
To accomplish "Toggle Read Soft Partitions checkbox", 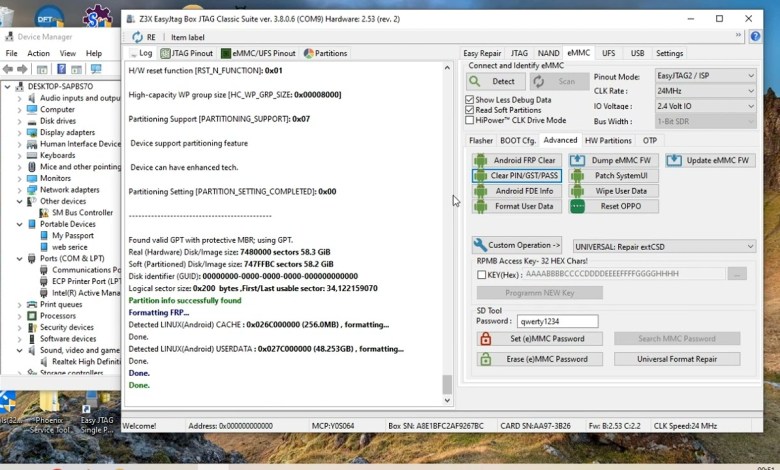I will 469,110.
